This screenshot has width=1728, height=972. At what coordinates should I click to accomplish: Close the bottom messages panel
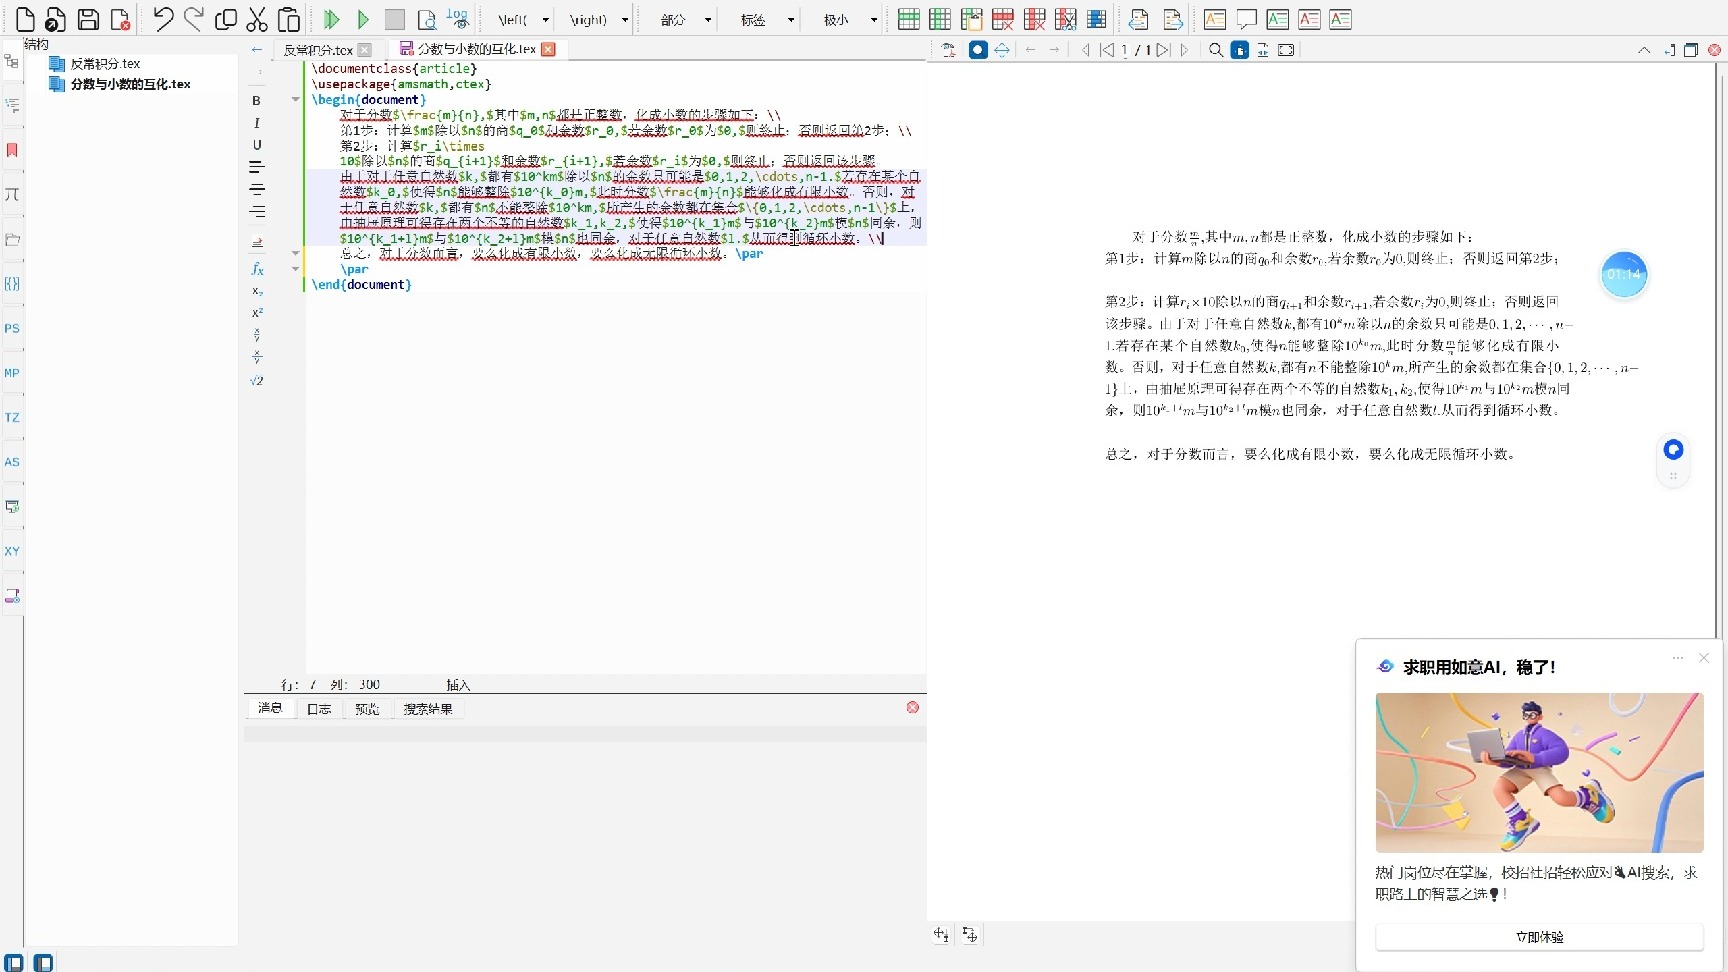[913, 707]
